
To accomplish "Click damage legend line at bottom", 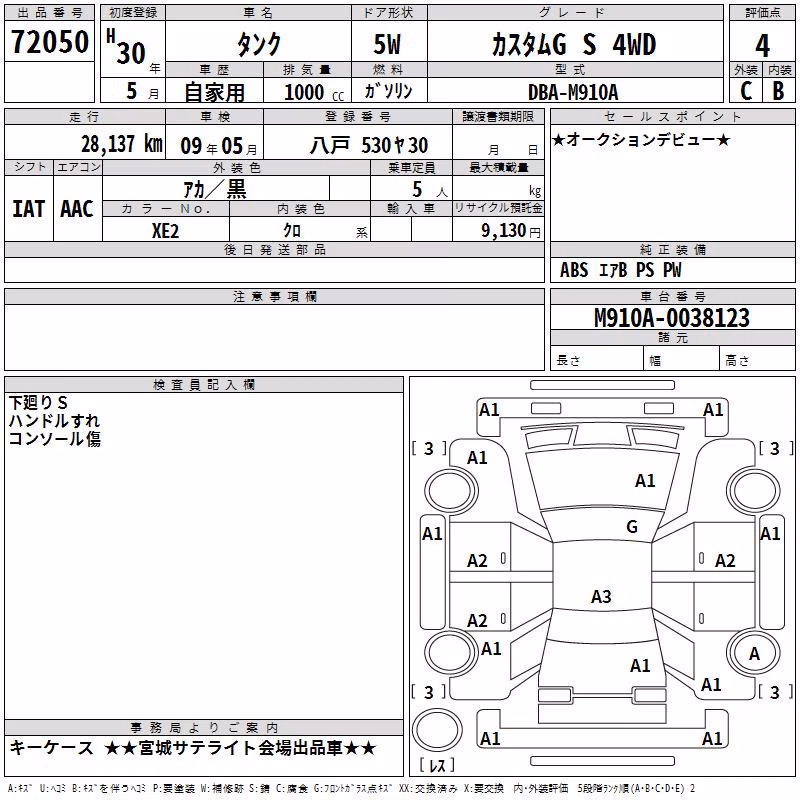I will tap(352, 788).
